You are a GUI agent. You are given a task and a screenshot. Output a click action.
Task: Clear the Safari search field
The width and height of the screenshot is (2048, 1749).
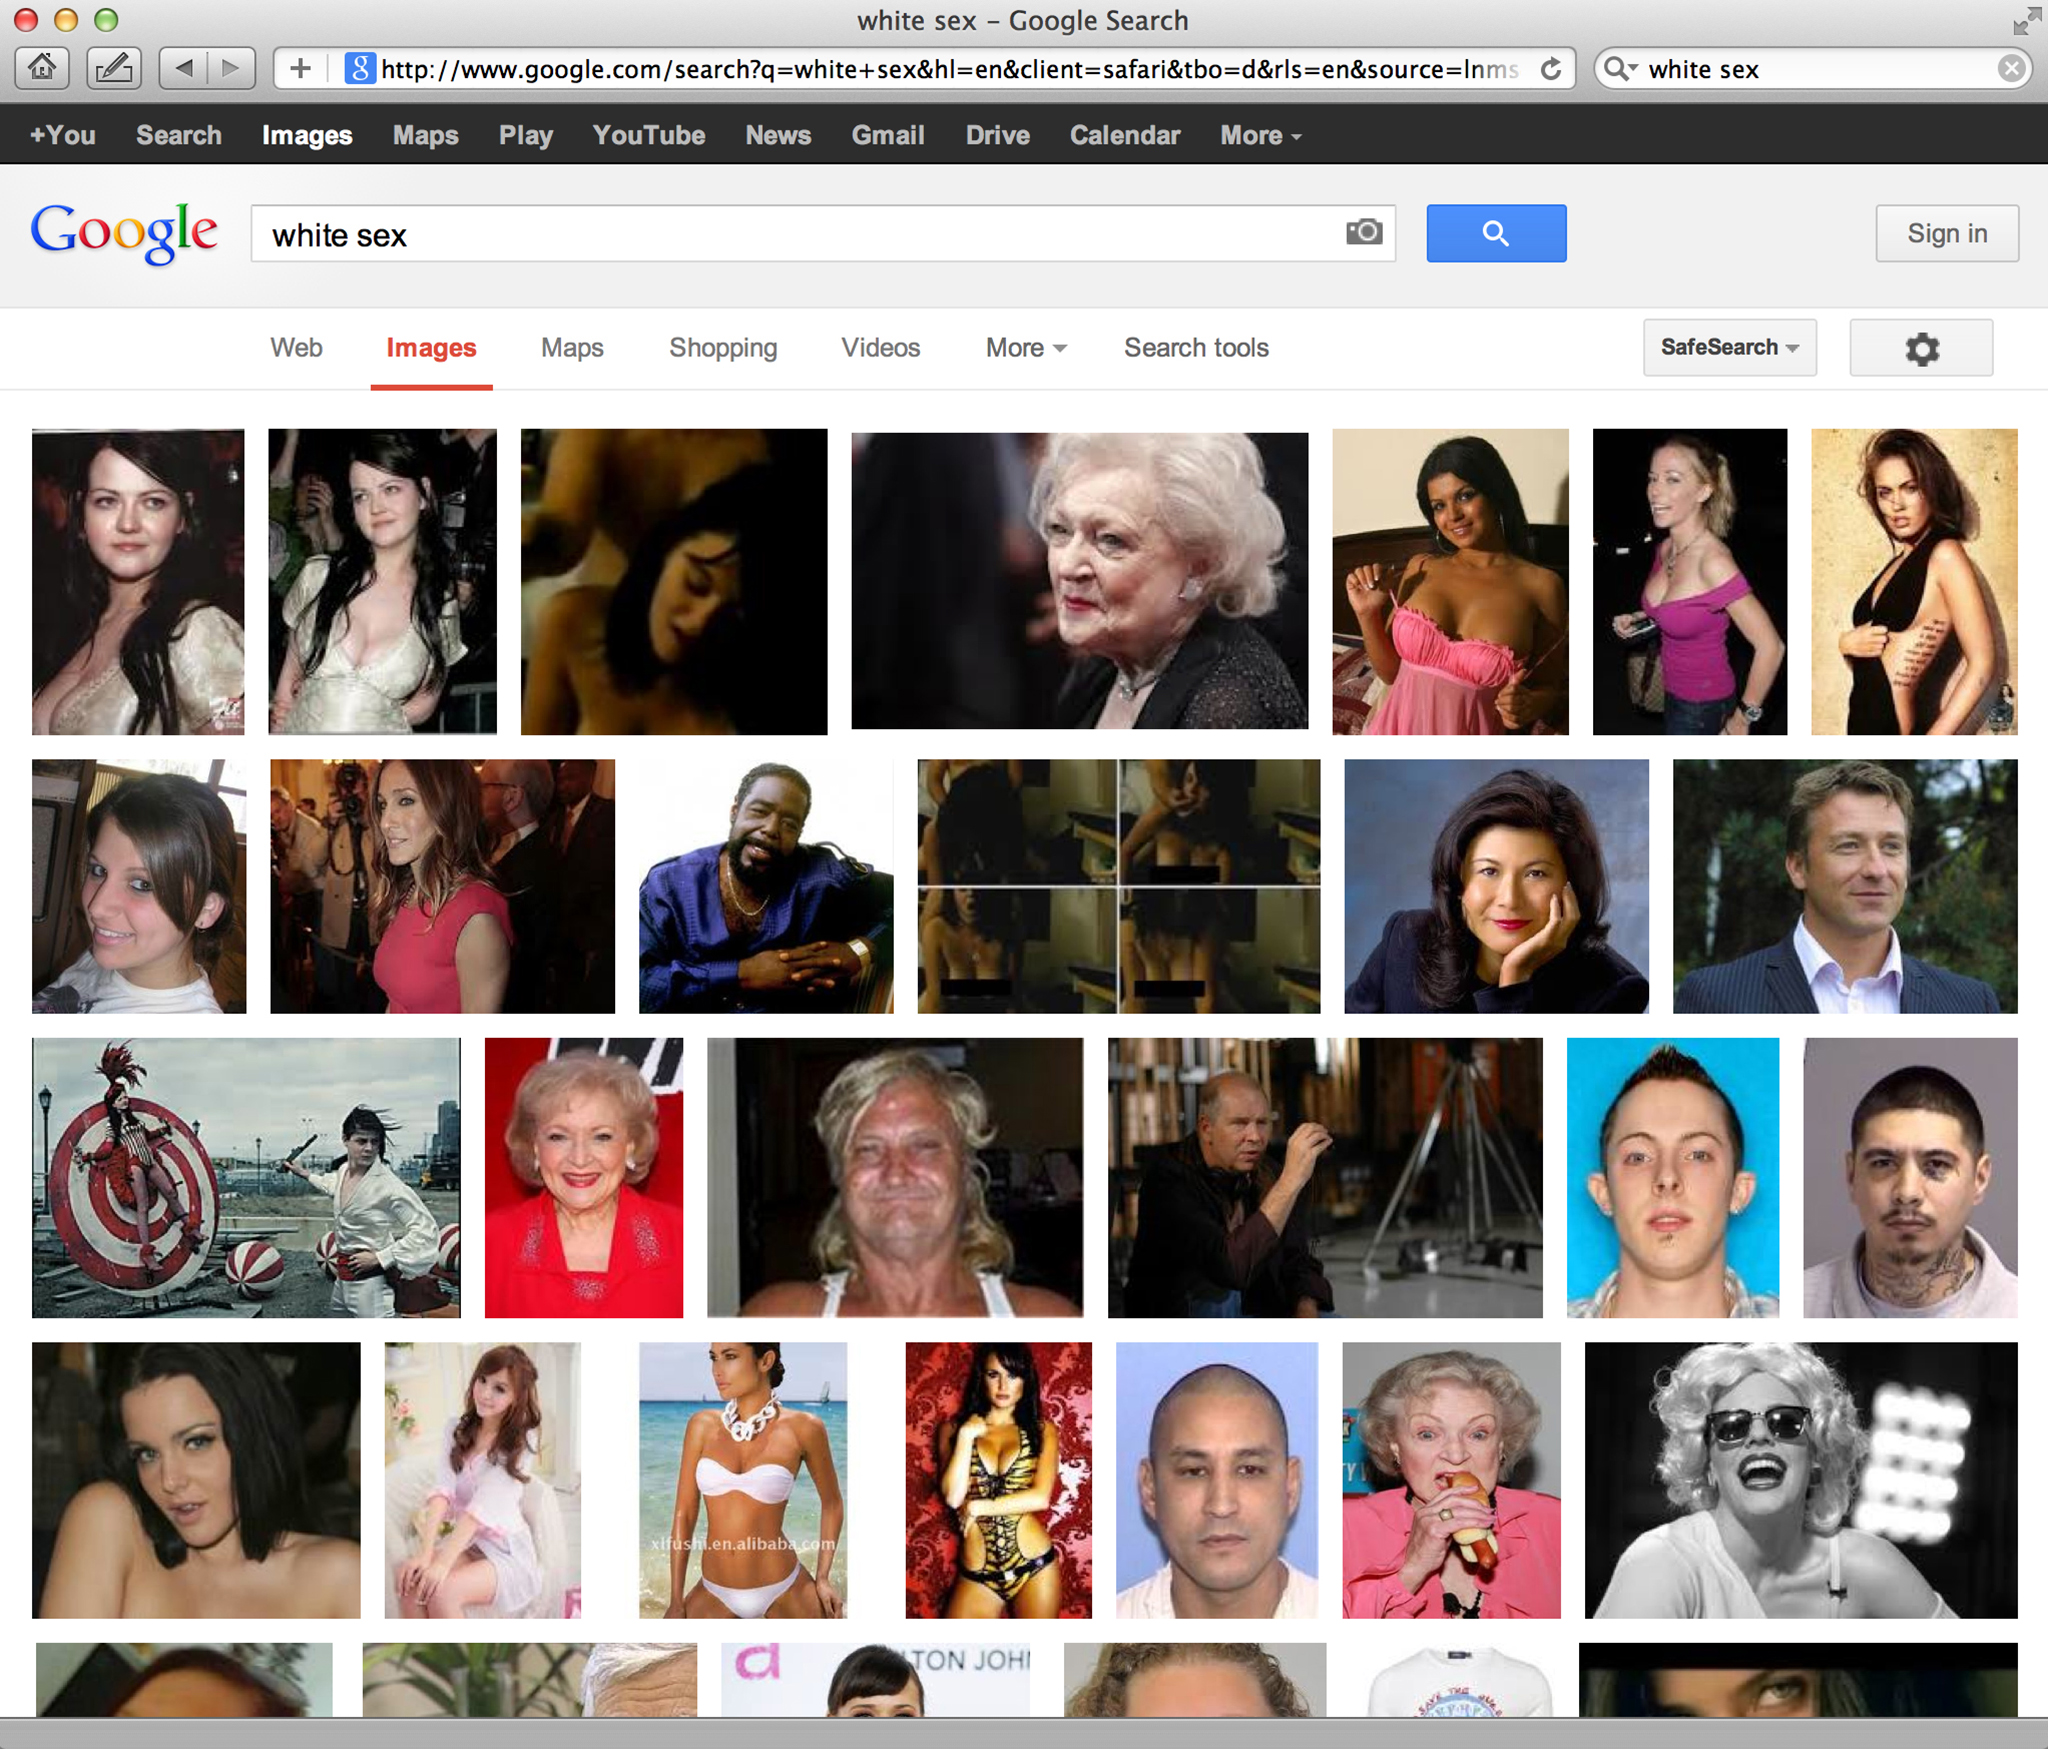2011,68
